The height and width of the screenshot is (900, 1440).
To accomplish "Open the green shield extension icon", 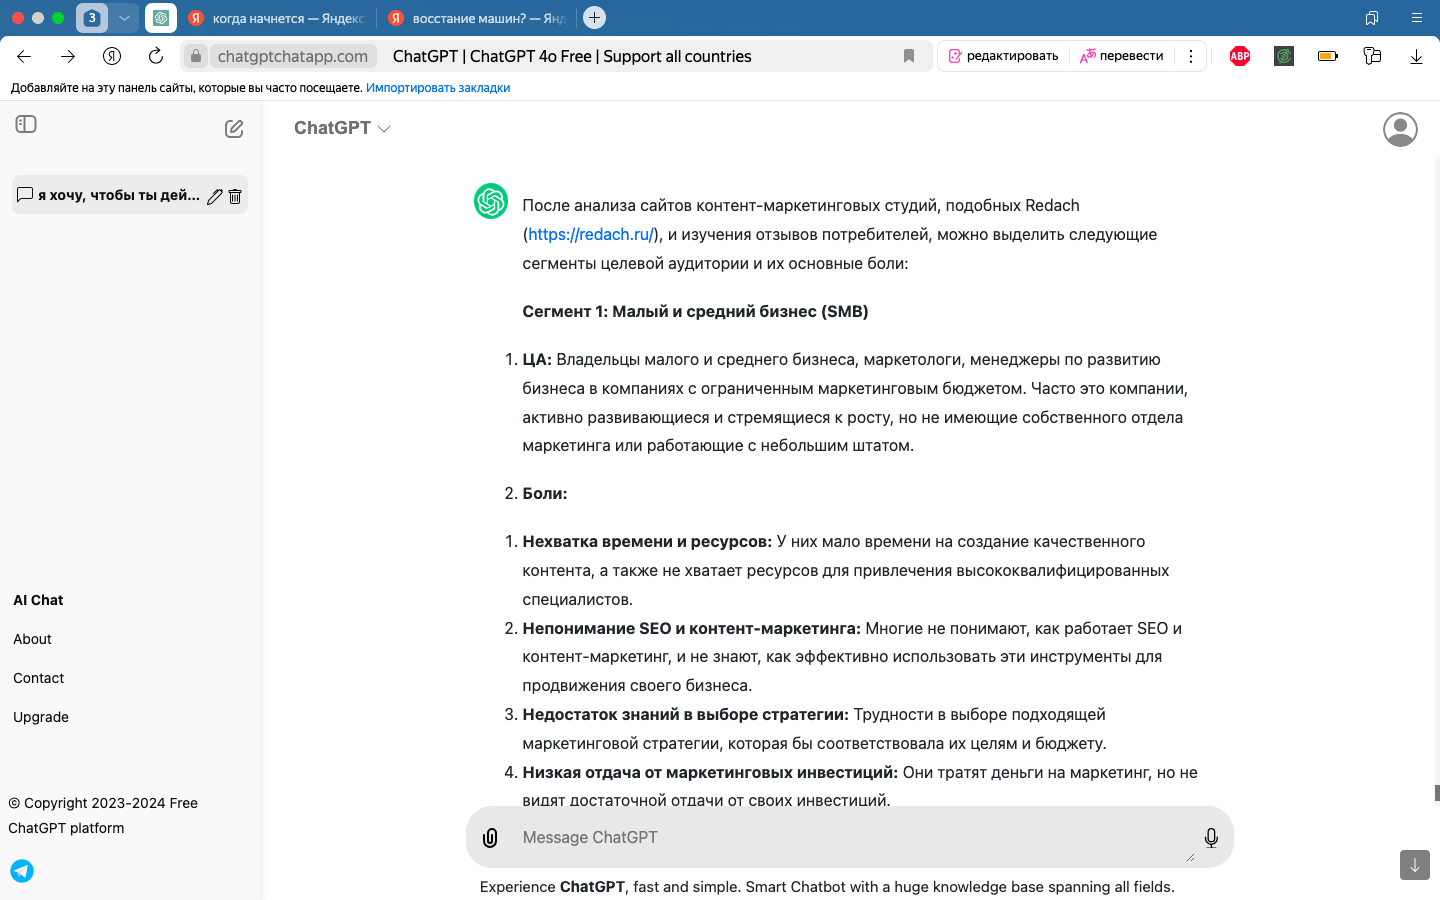I will [x=1284, y=56].
